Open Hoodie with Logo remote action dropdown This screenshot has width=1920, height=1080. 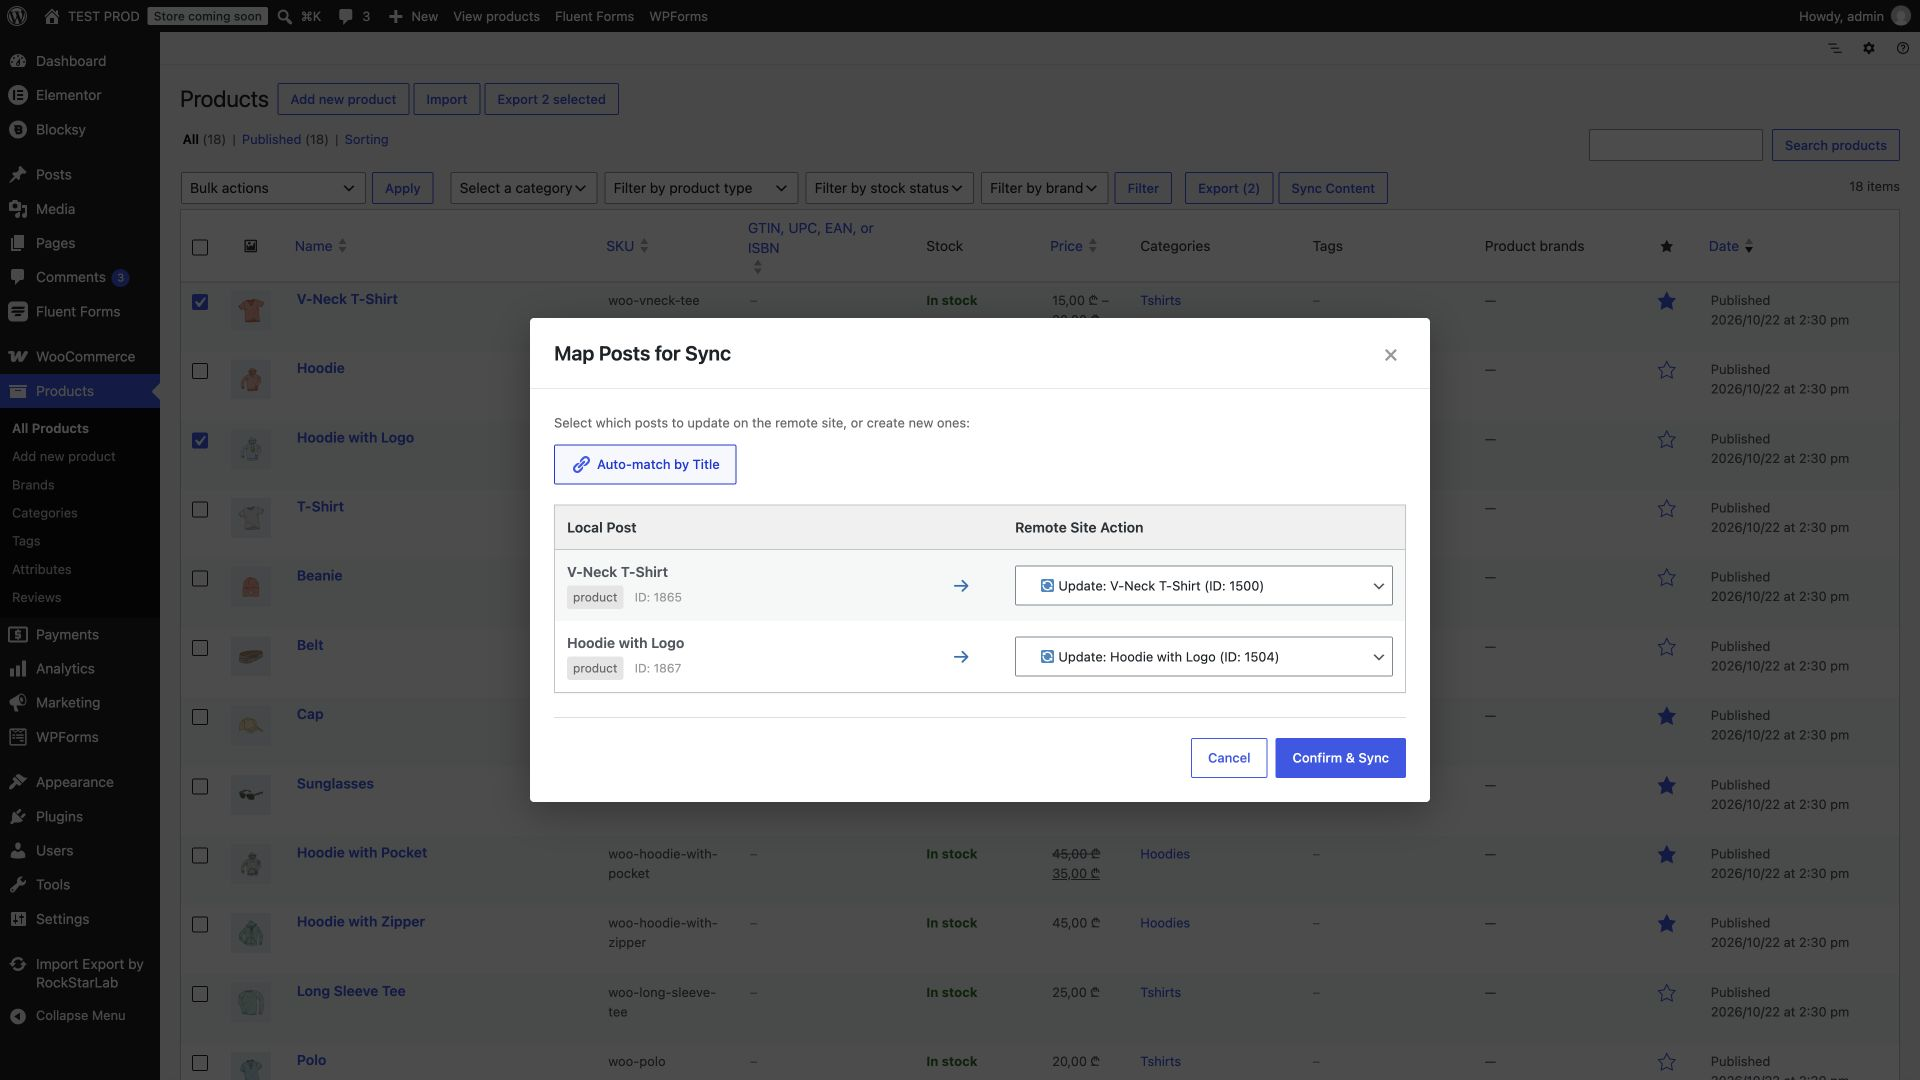[x=1203, y=657]
